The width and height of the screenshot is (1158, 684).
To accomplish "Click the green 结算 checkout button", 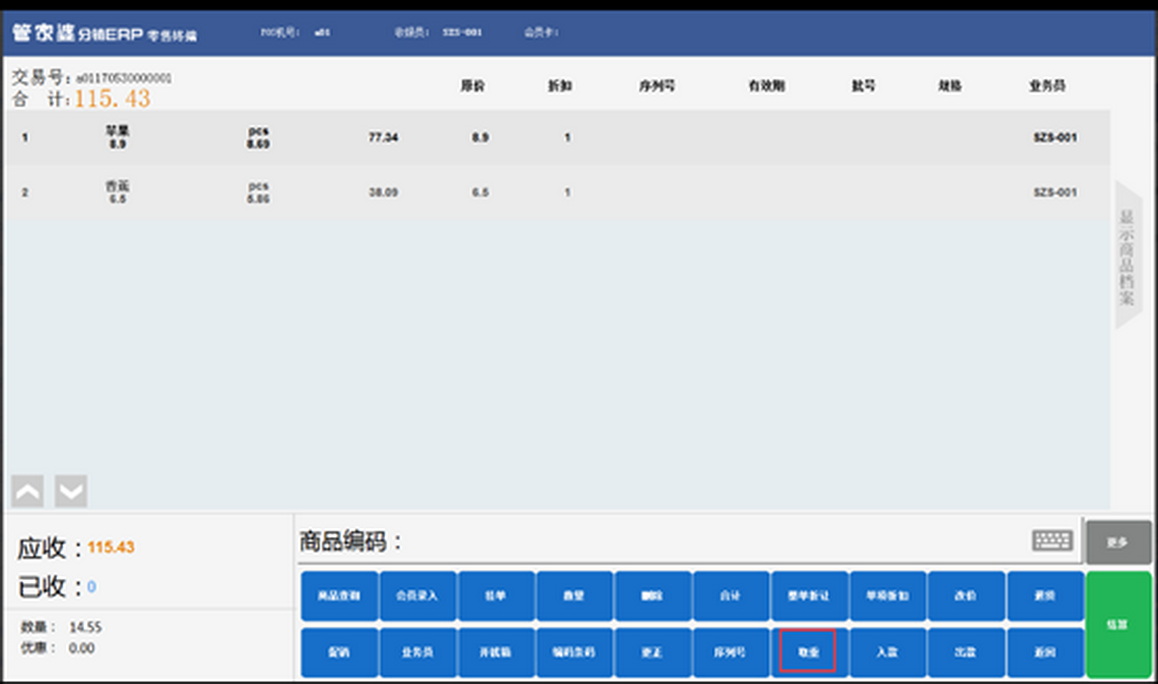I will coord(1118,624).
